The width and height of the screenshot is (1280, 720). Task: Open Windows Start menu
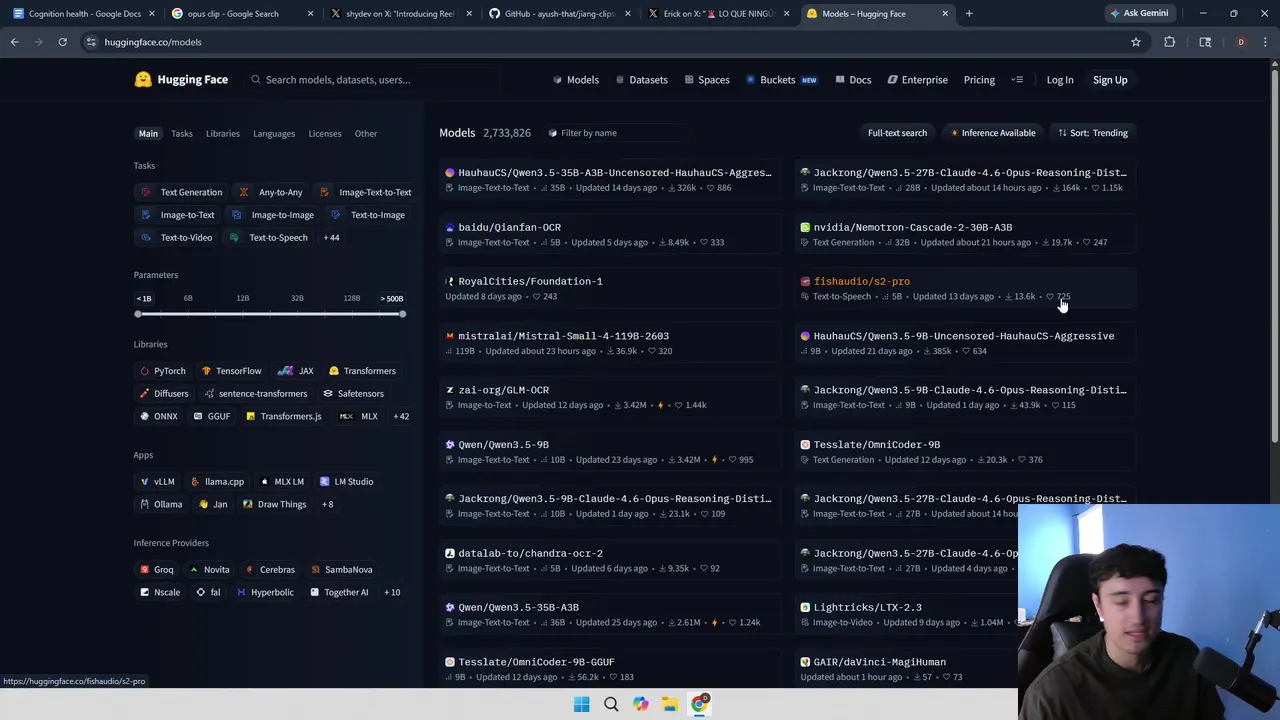coord(581,704)
